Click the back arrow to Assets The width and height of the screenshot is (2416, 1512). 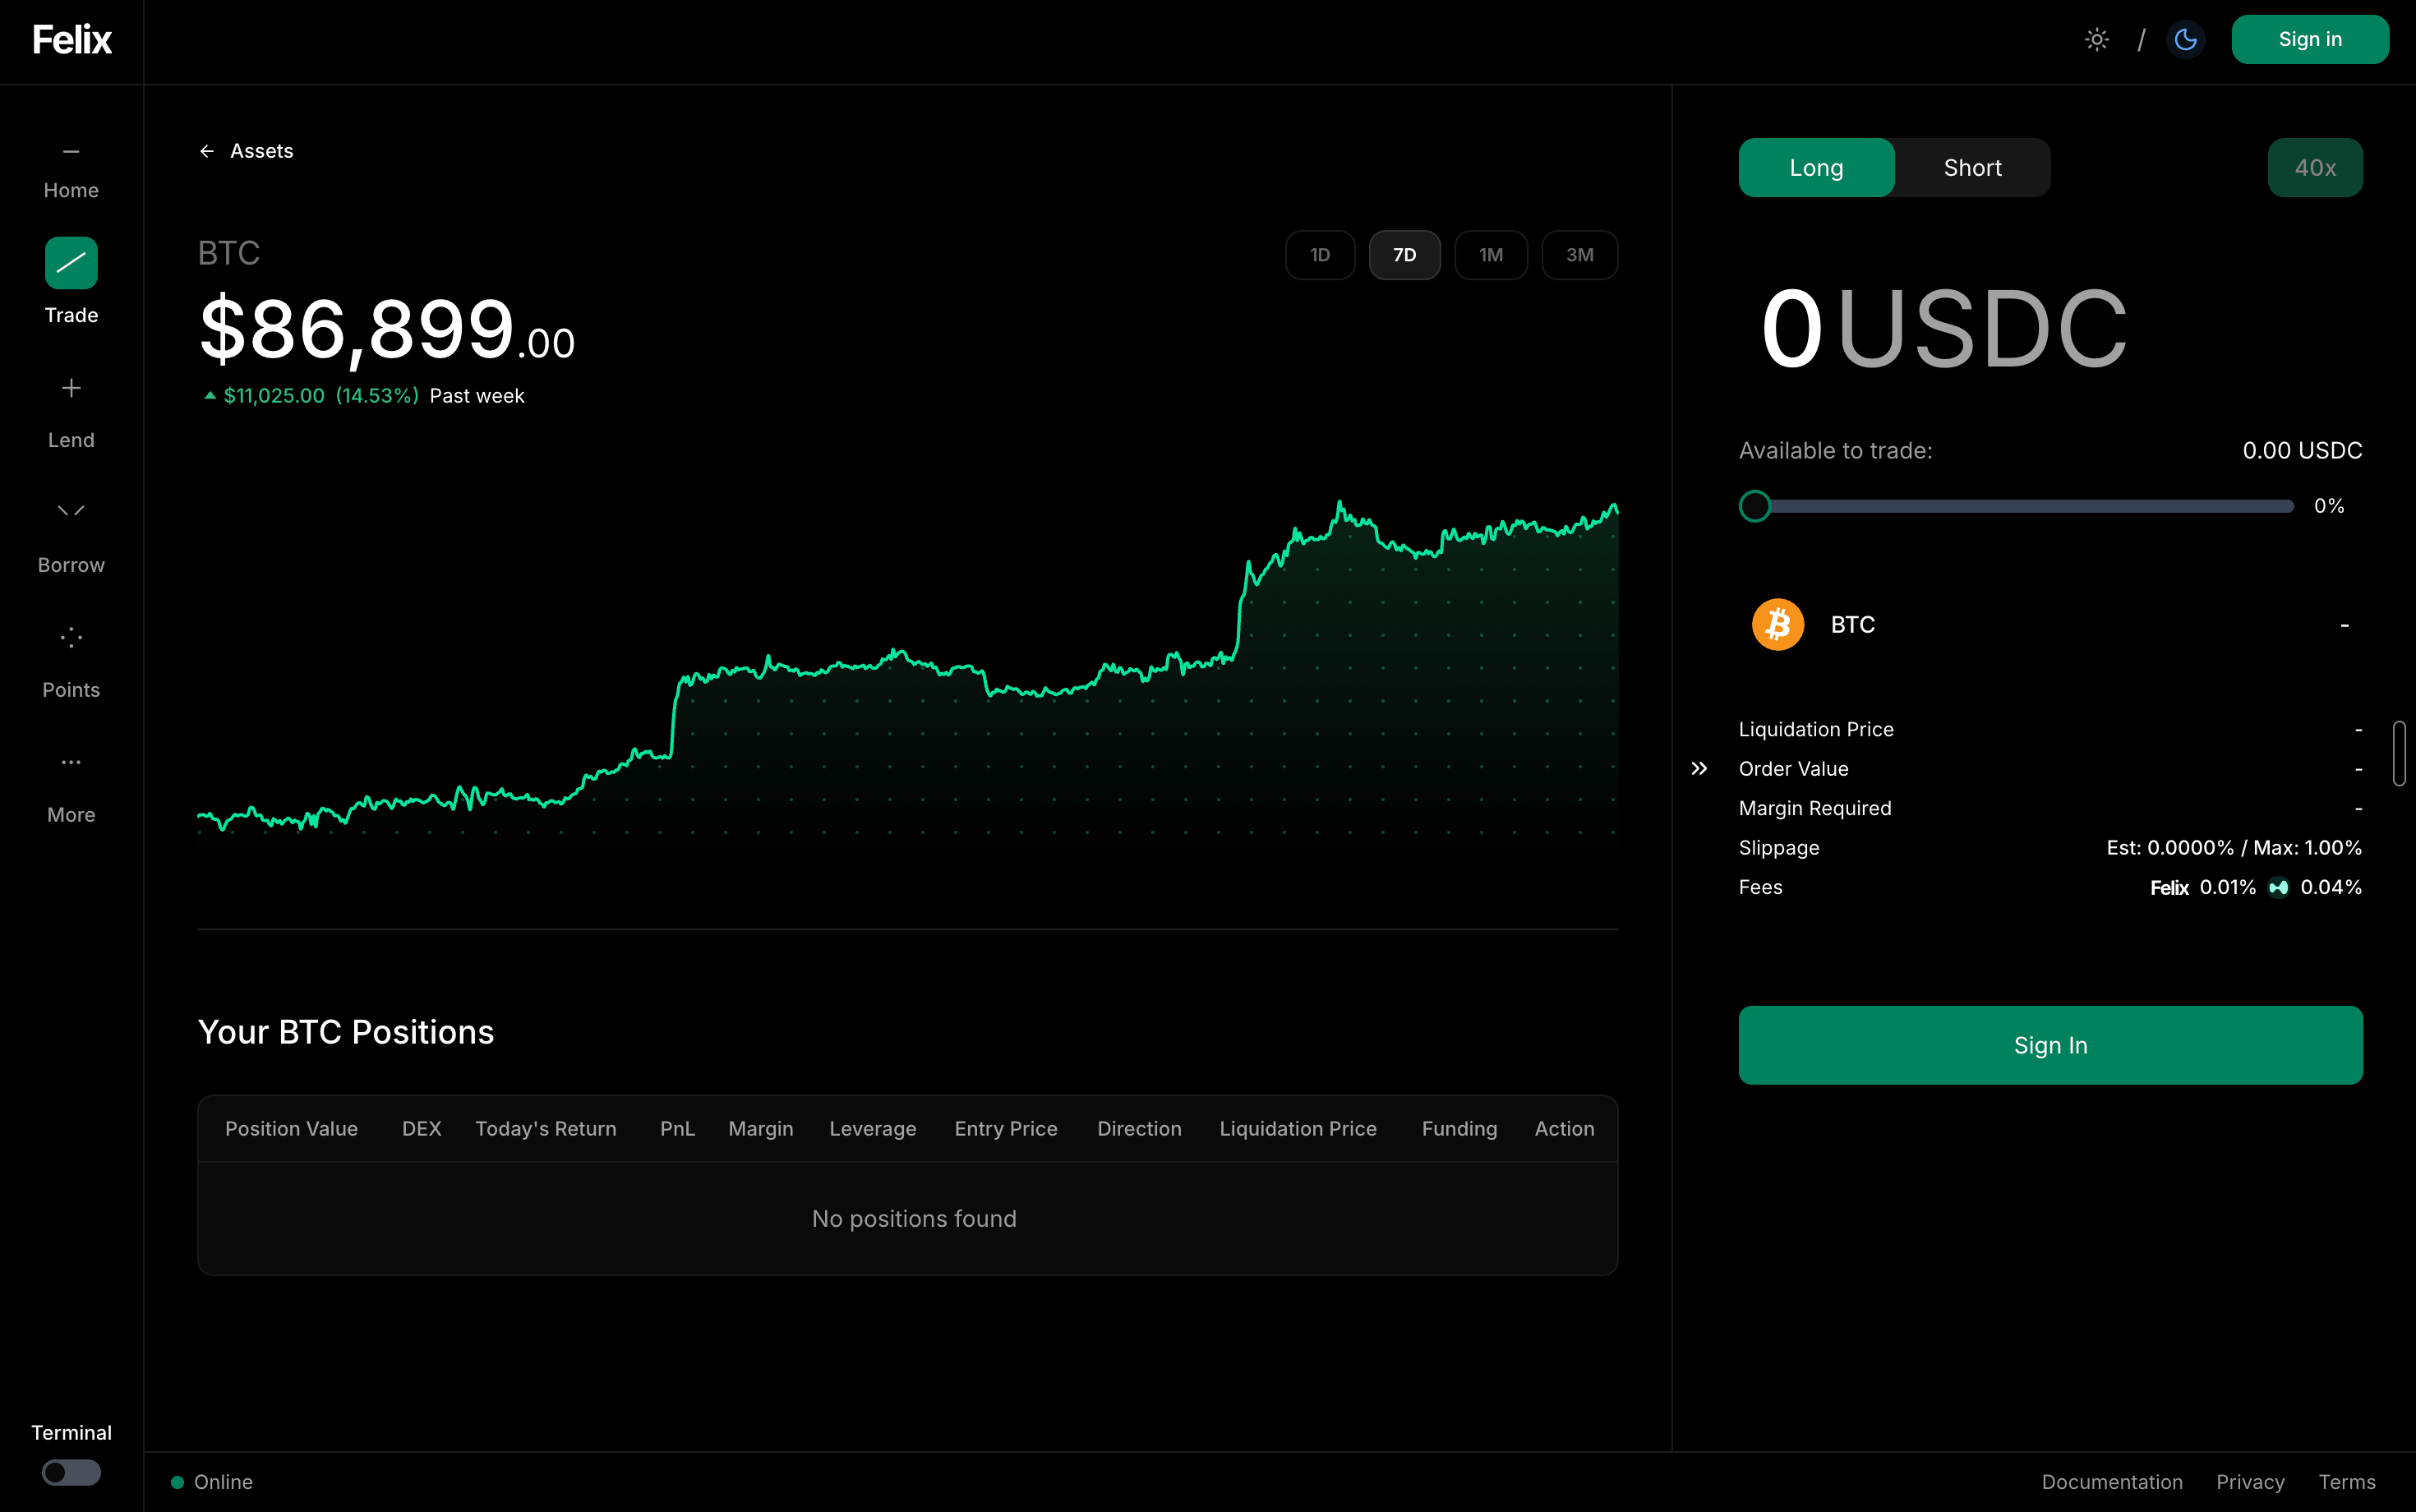tap(207, 151)
